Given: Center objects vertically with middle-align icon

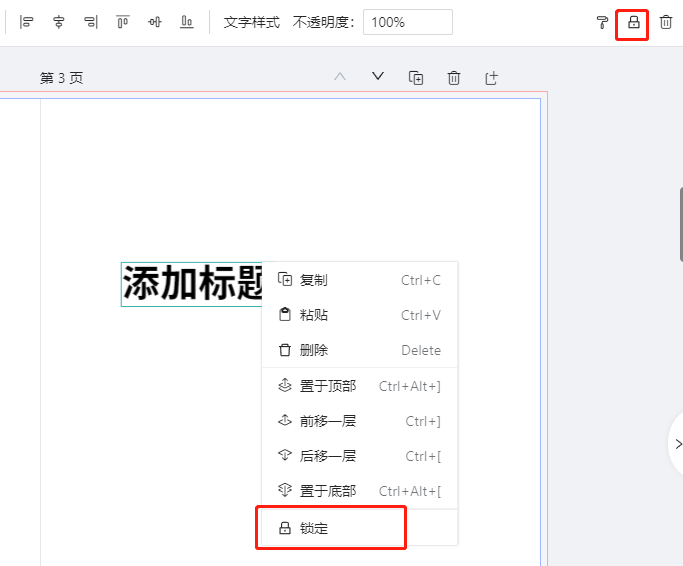Looking at the screenshot, I should pyautogui.click(x=155, y=22).
